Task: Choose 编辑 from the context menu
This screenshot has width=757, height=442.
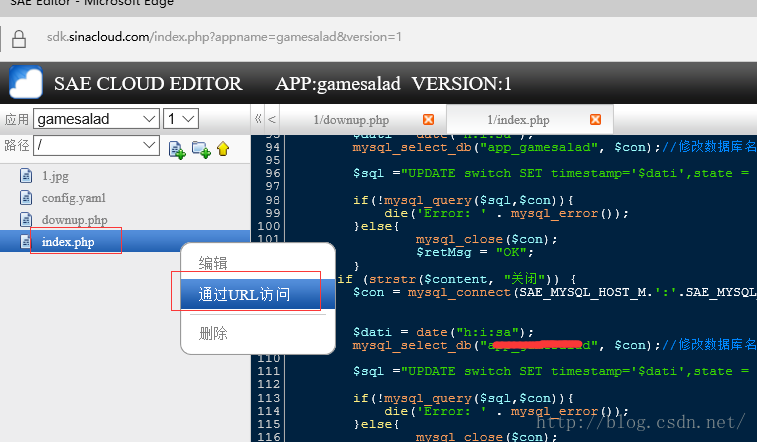Action: 213,263
